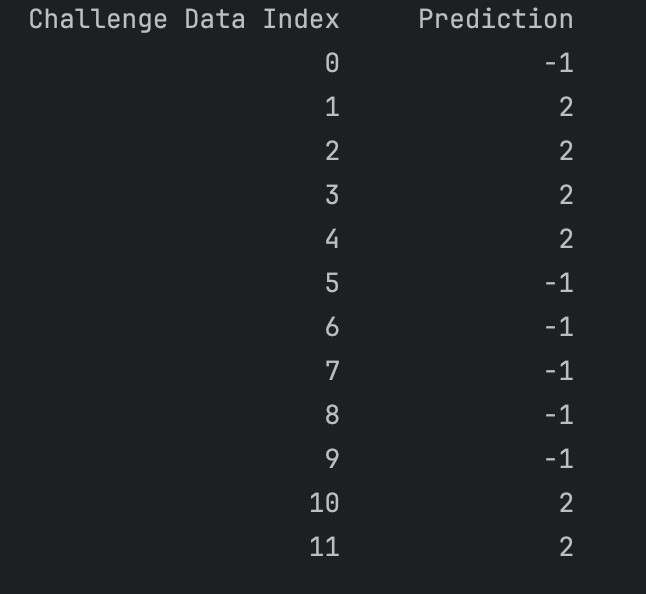646x594 pixels.
Task: Click prediction -1 in row 9
Action: 558,459
